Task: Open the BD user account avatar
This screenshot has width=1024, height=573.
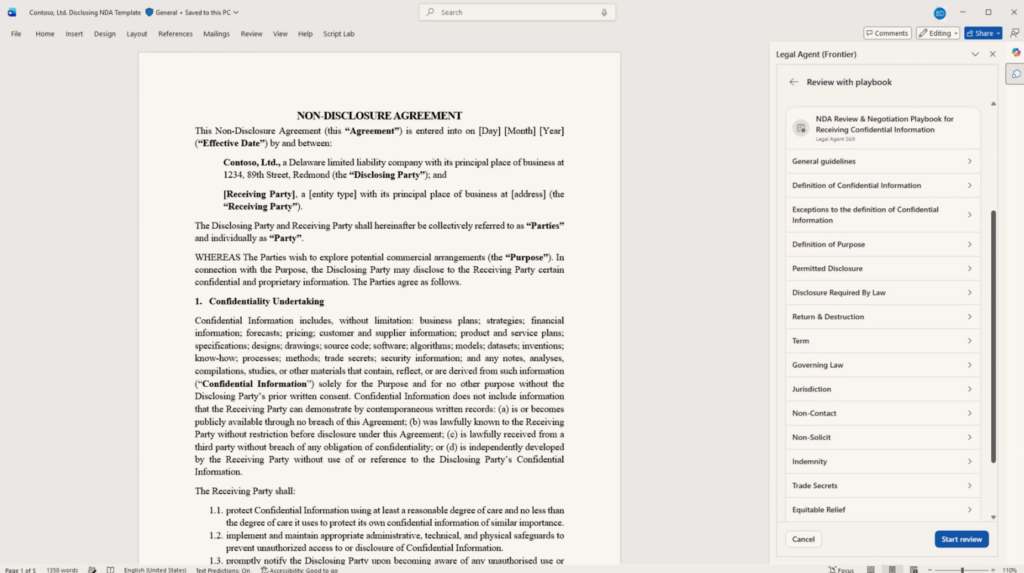Action: (939, 13)
